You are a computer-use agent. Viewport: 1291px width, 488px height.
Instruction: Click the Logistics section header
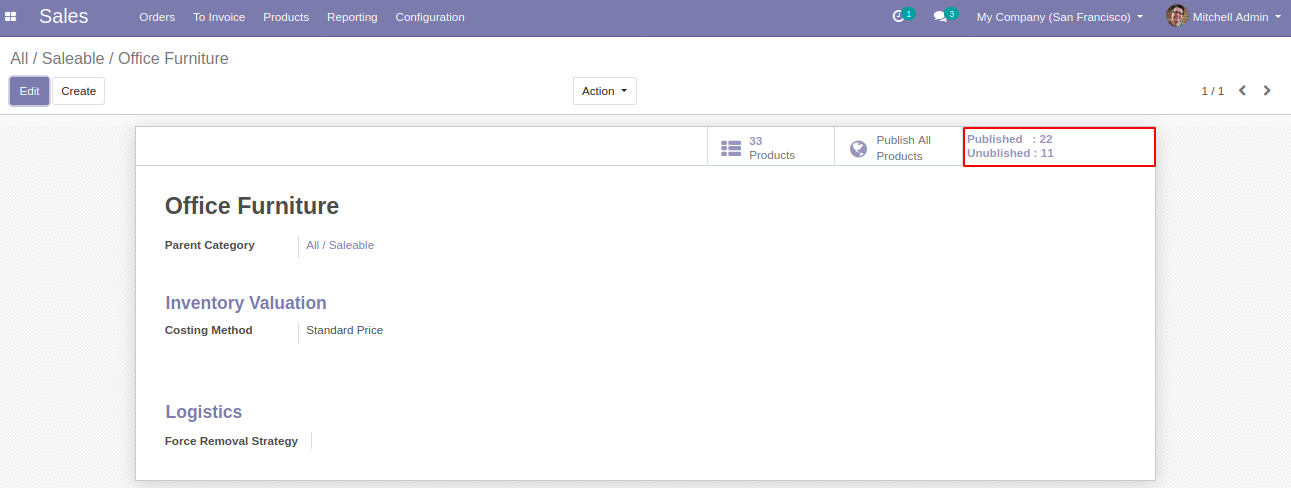(204, 412)
